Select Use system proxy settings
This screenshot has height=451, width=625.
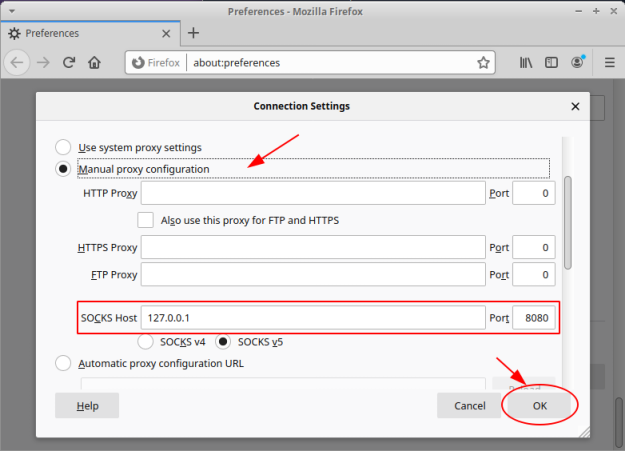63,147
